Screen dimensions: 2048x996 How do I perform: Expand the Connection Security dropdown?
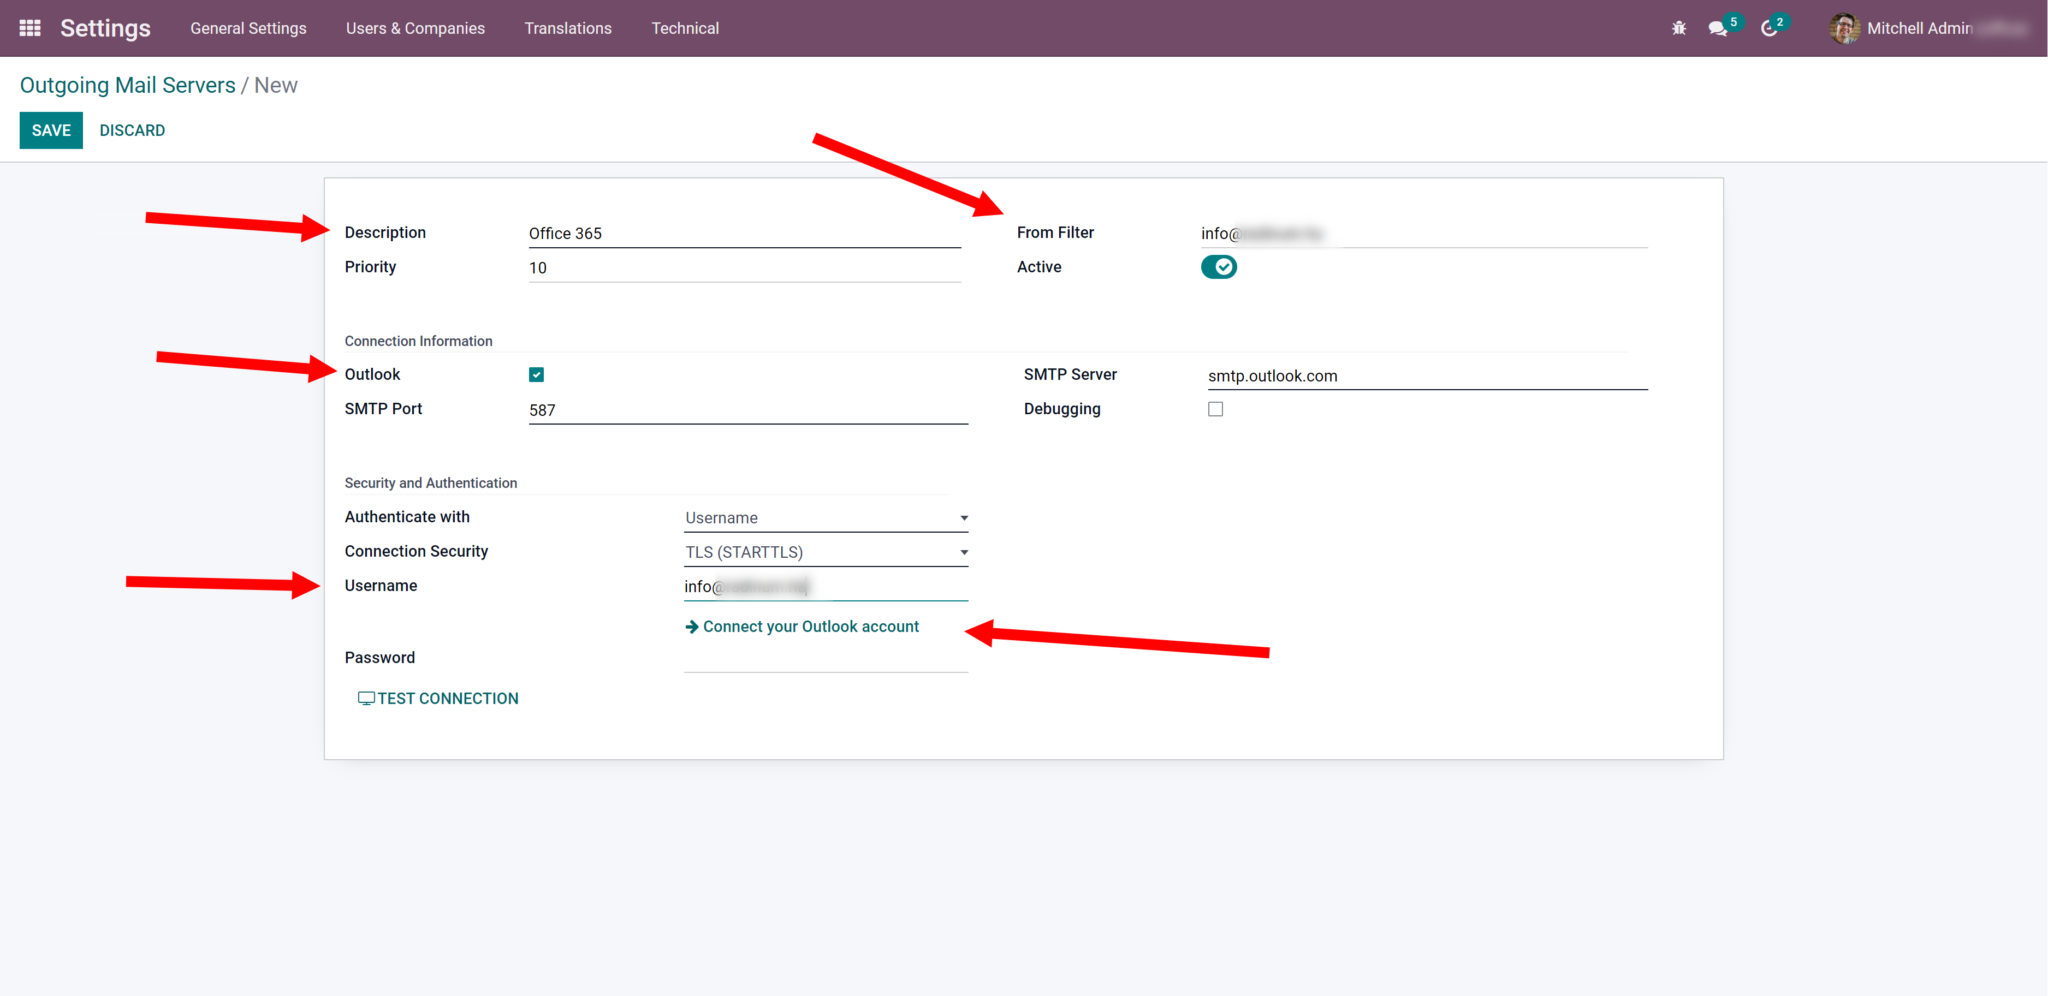click(x=824, y=551)
